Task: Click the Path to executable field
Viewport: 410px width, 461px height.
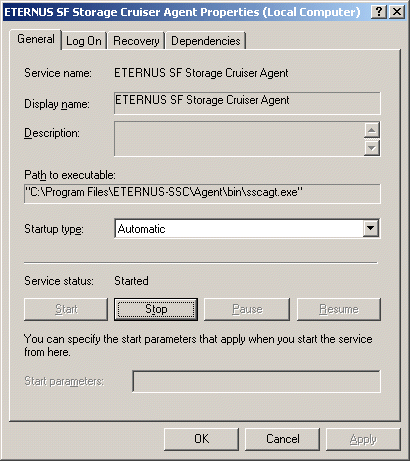Action: pos(202,193)
